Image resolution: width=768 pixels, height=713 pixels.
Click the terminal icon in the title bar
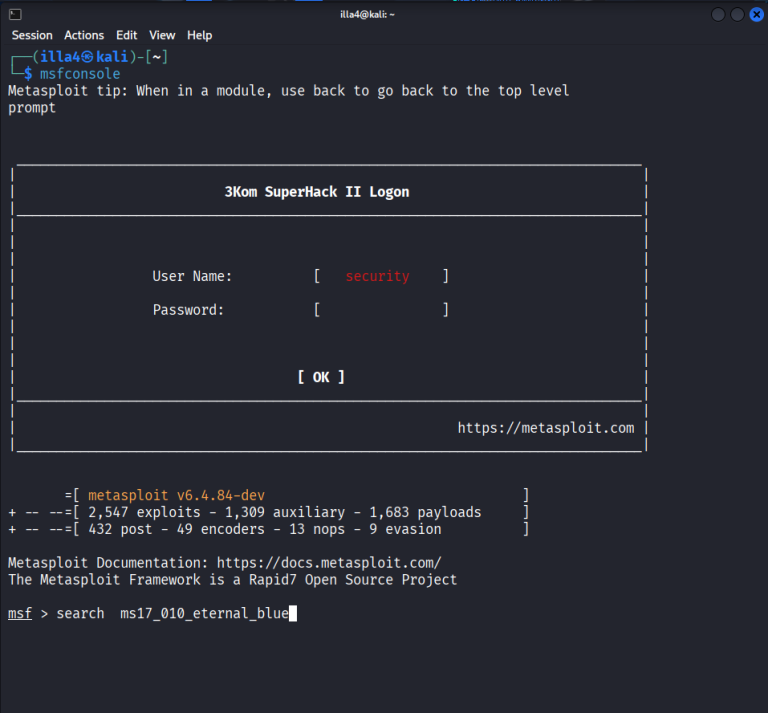[15, 14]
